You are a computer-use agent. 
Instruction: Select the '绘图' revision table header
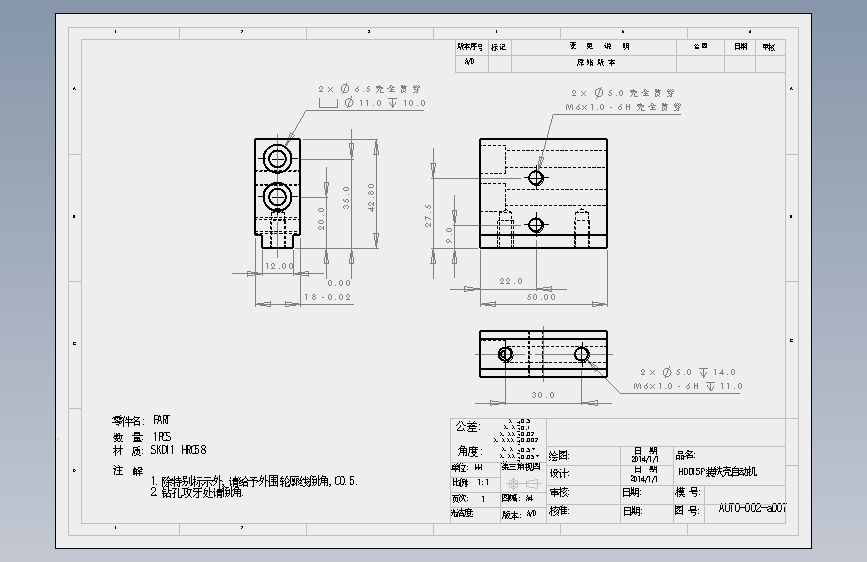[x=701, y=46]
